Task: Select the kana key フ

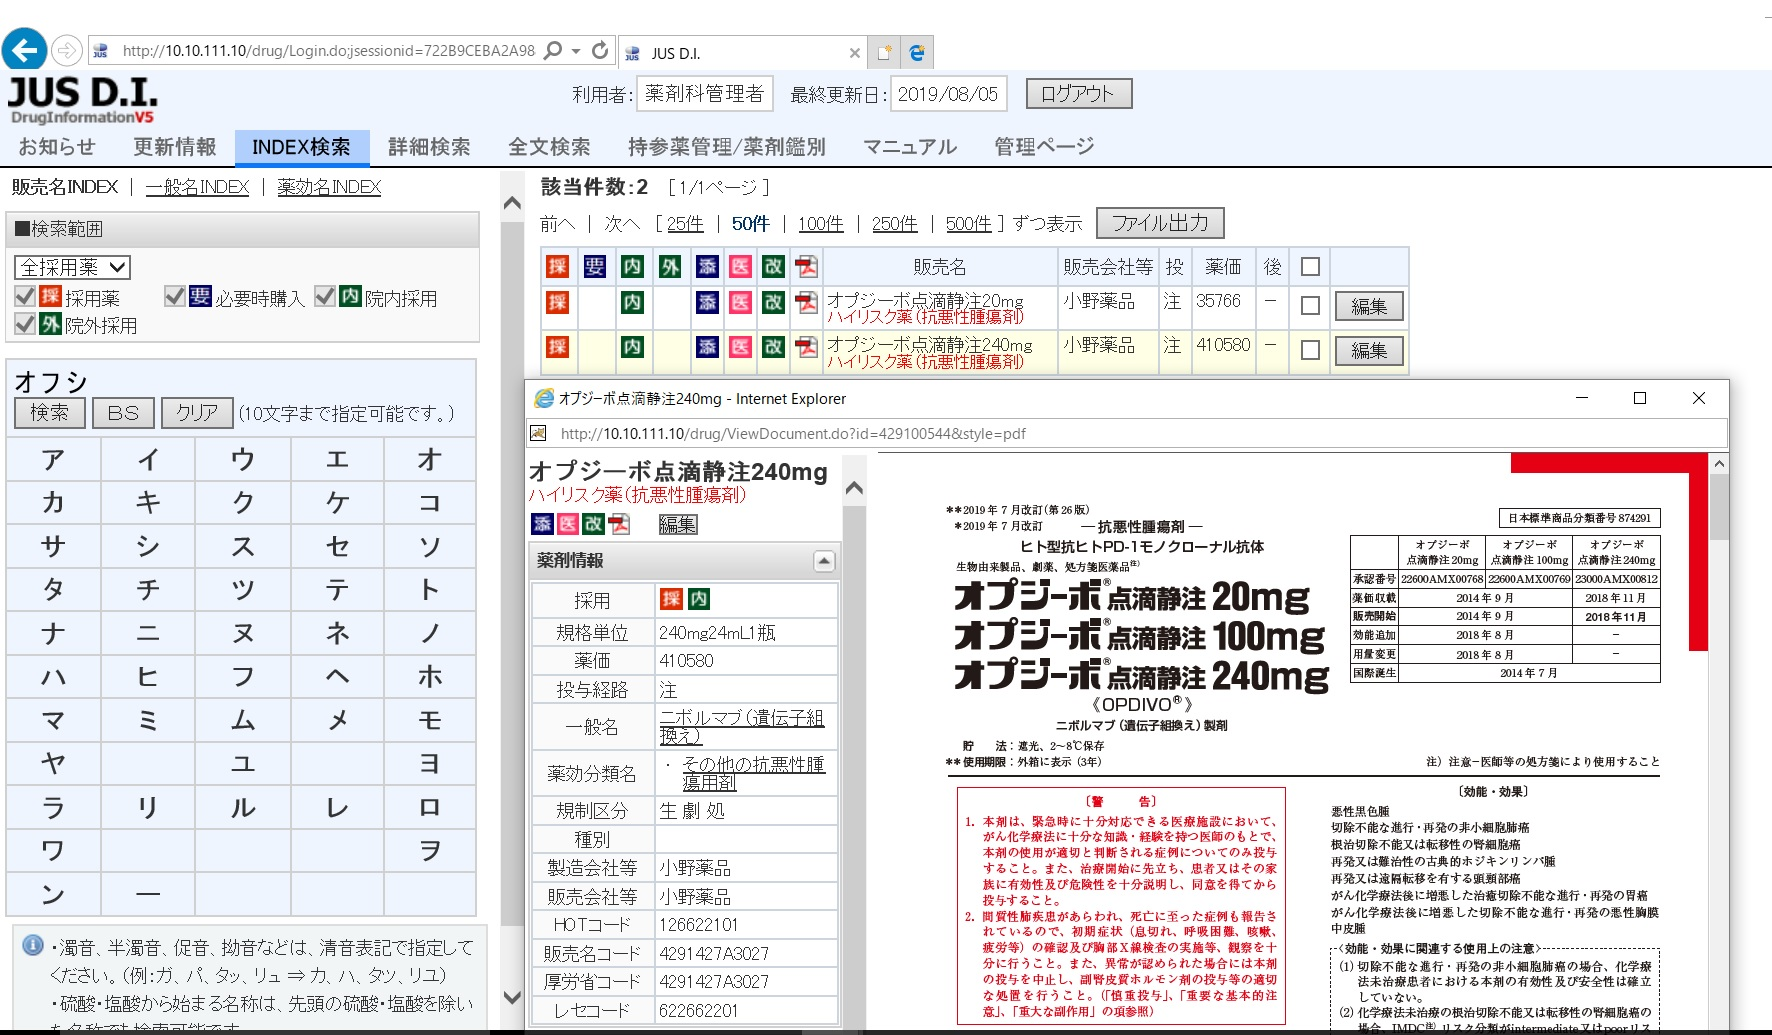Action: tap(243, 676)
